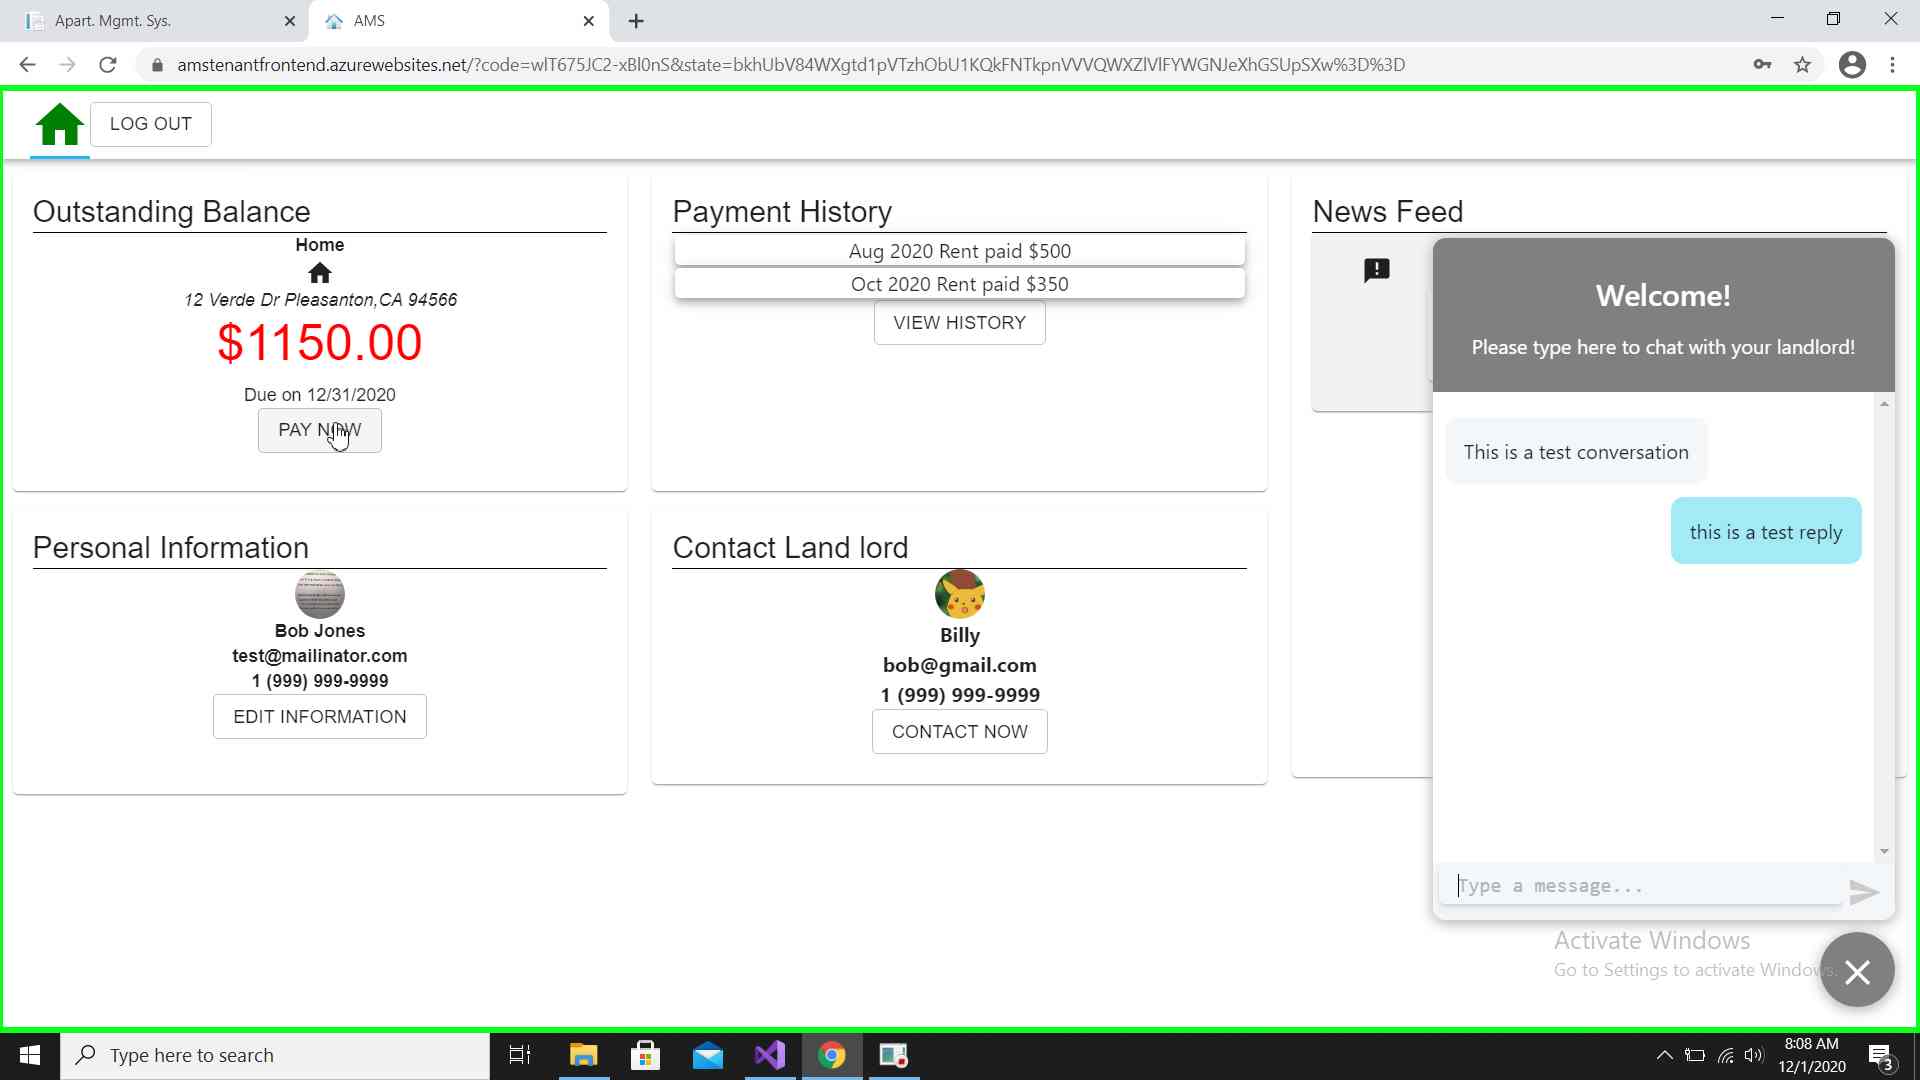Open network Wi-Fi tray icon
Viewport: 1920px width, 1080px height.
coord(1725,1055)
